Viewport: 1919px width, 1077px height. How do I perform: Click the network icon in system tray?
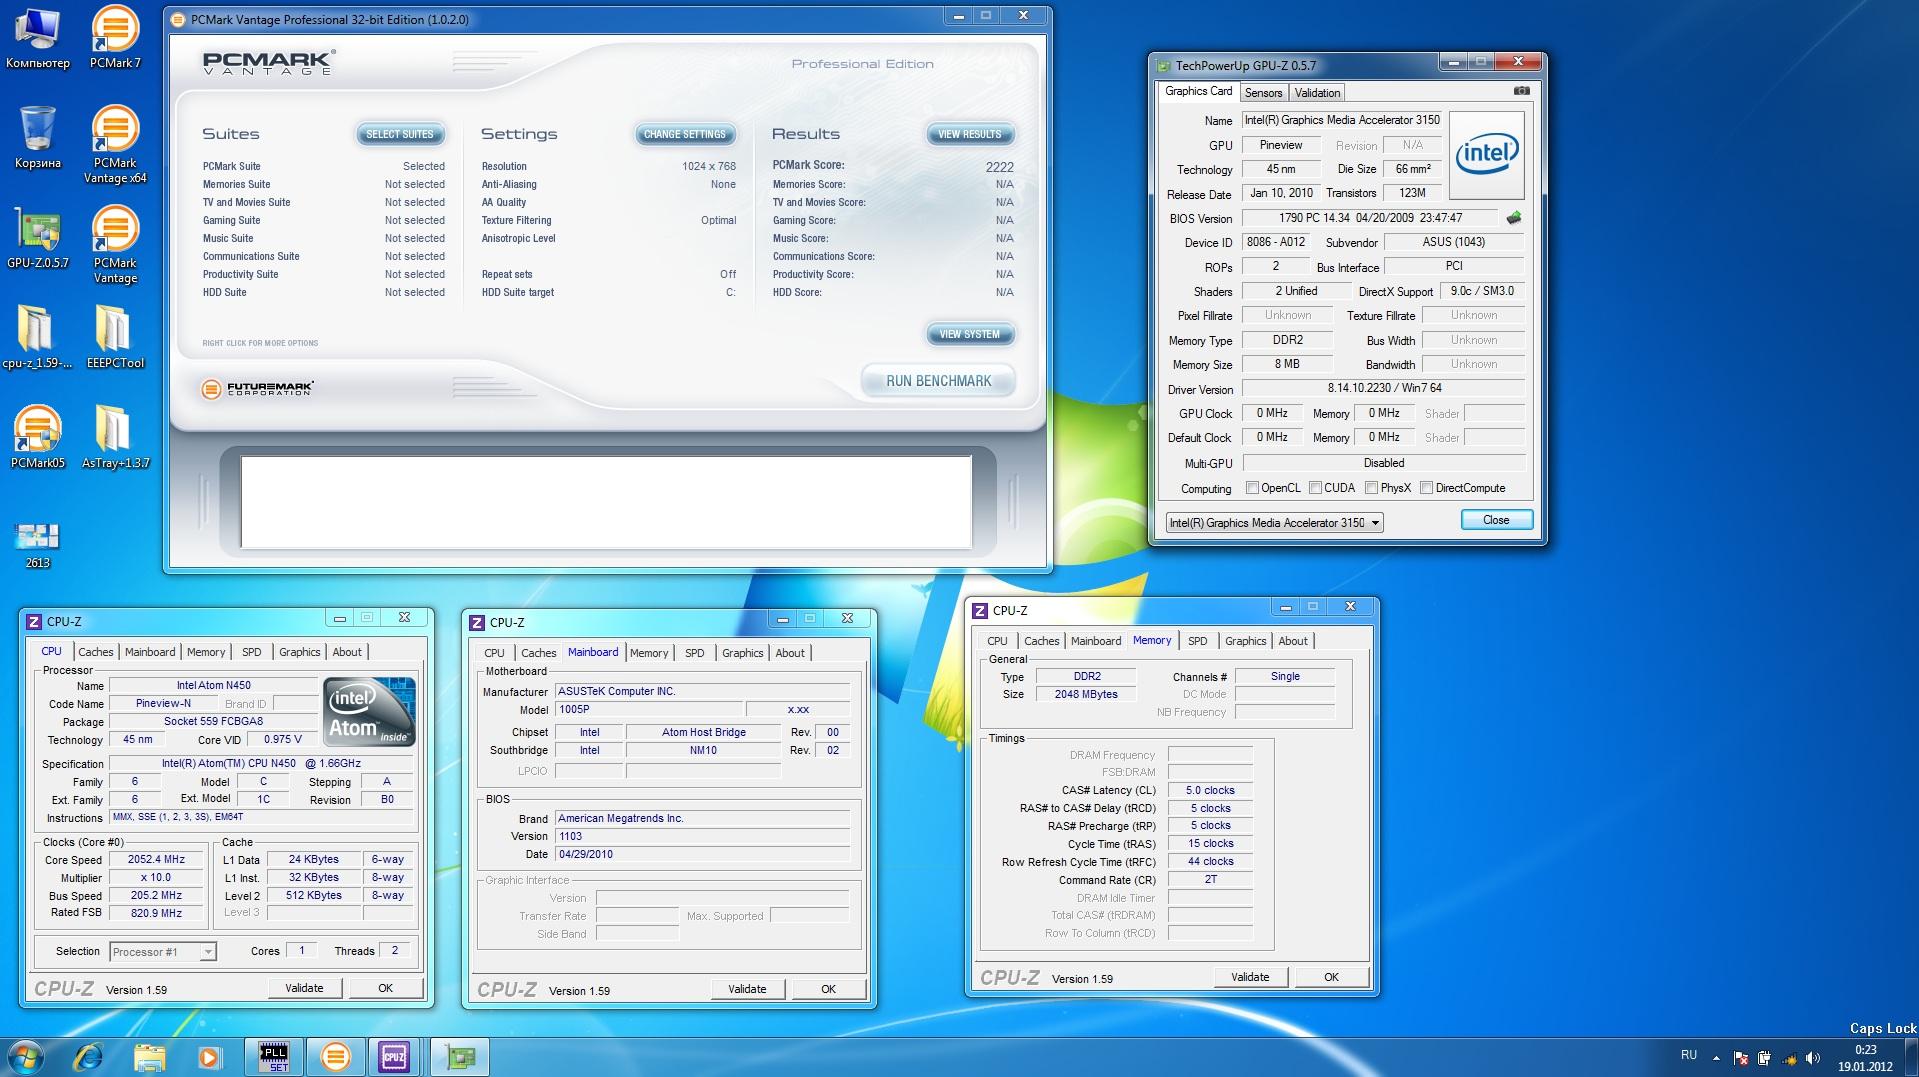1788,1058
